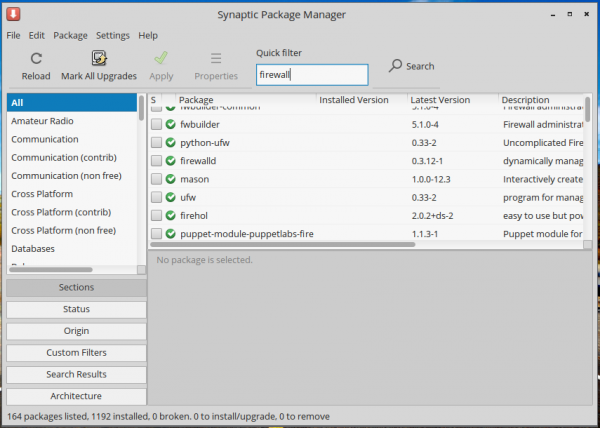Click the Apply checkmark icon
This screenshot has height=428, width=600.
click(x=161, y=58)
